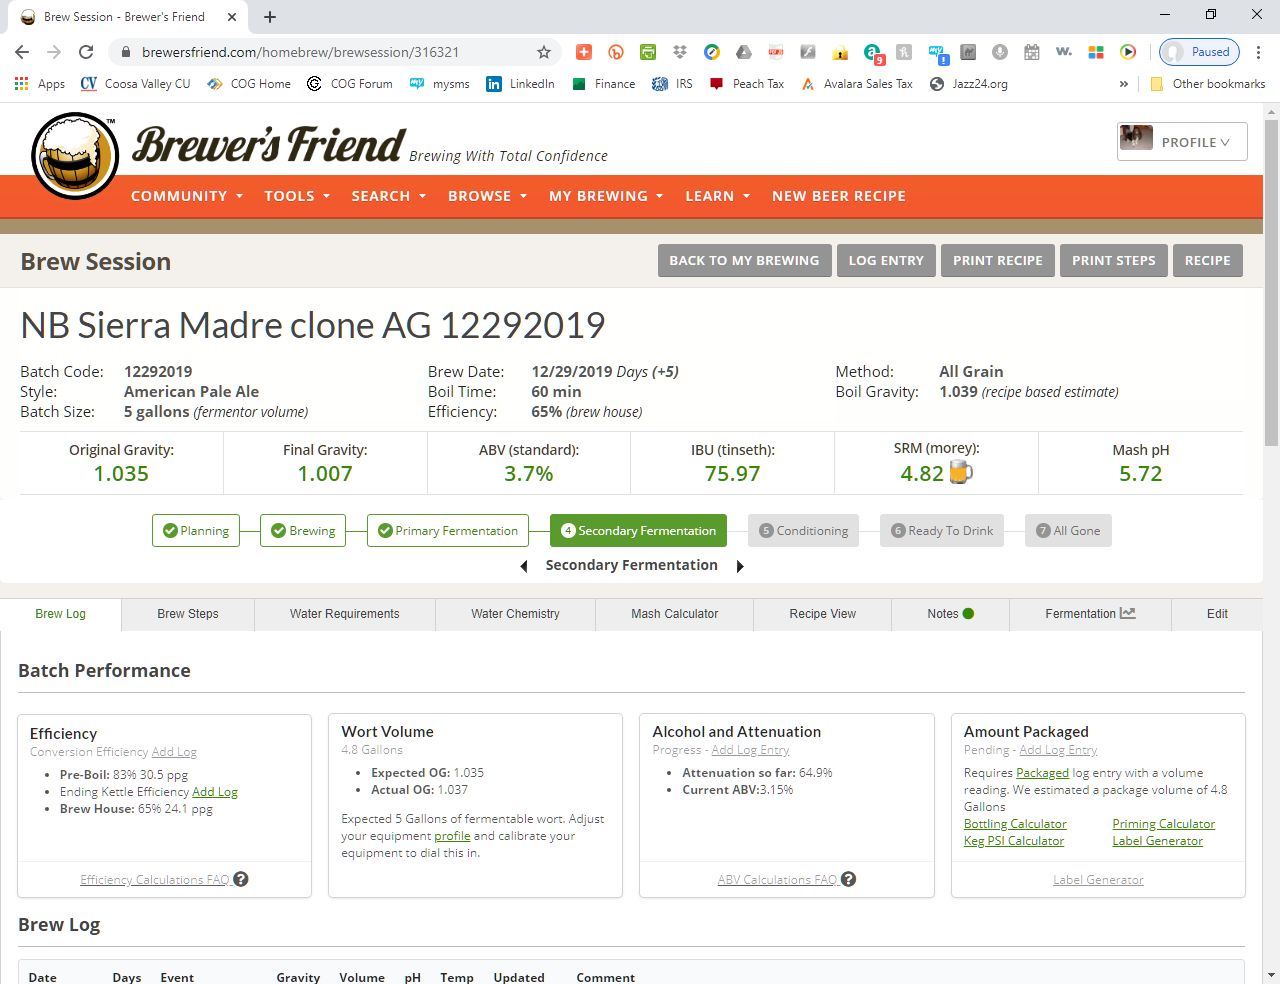This screenshot has height=984, width=1280.
Task: Expand the Learn dropdown menu
Action: 718,196
